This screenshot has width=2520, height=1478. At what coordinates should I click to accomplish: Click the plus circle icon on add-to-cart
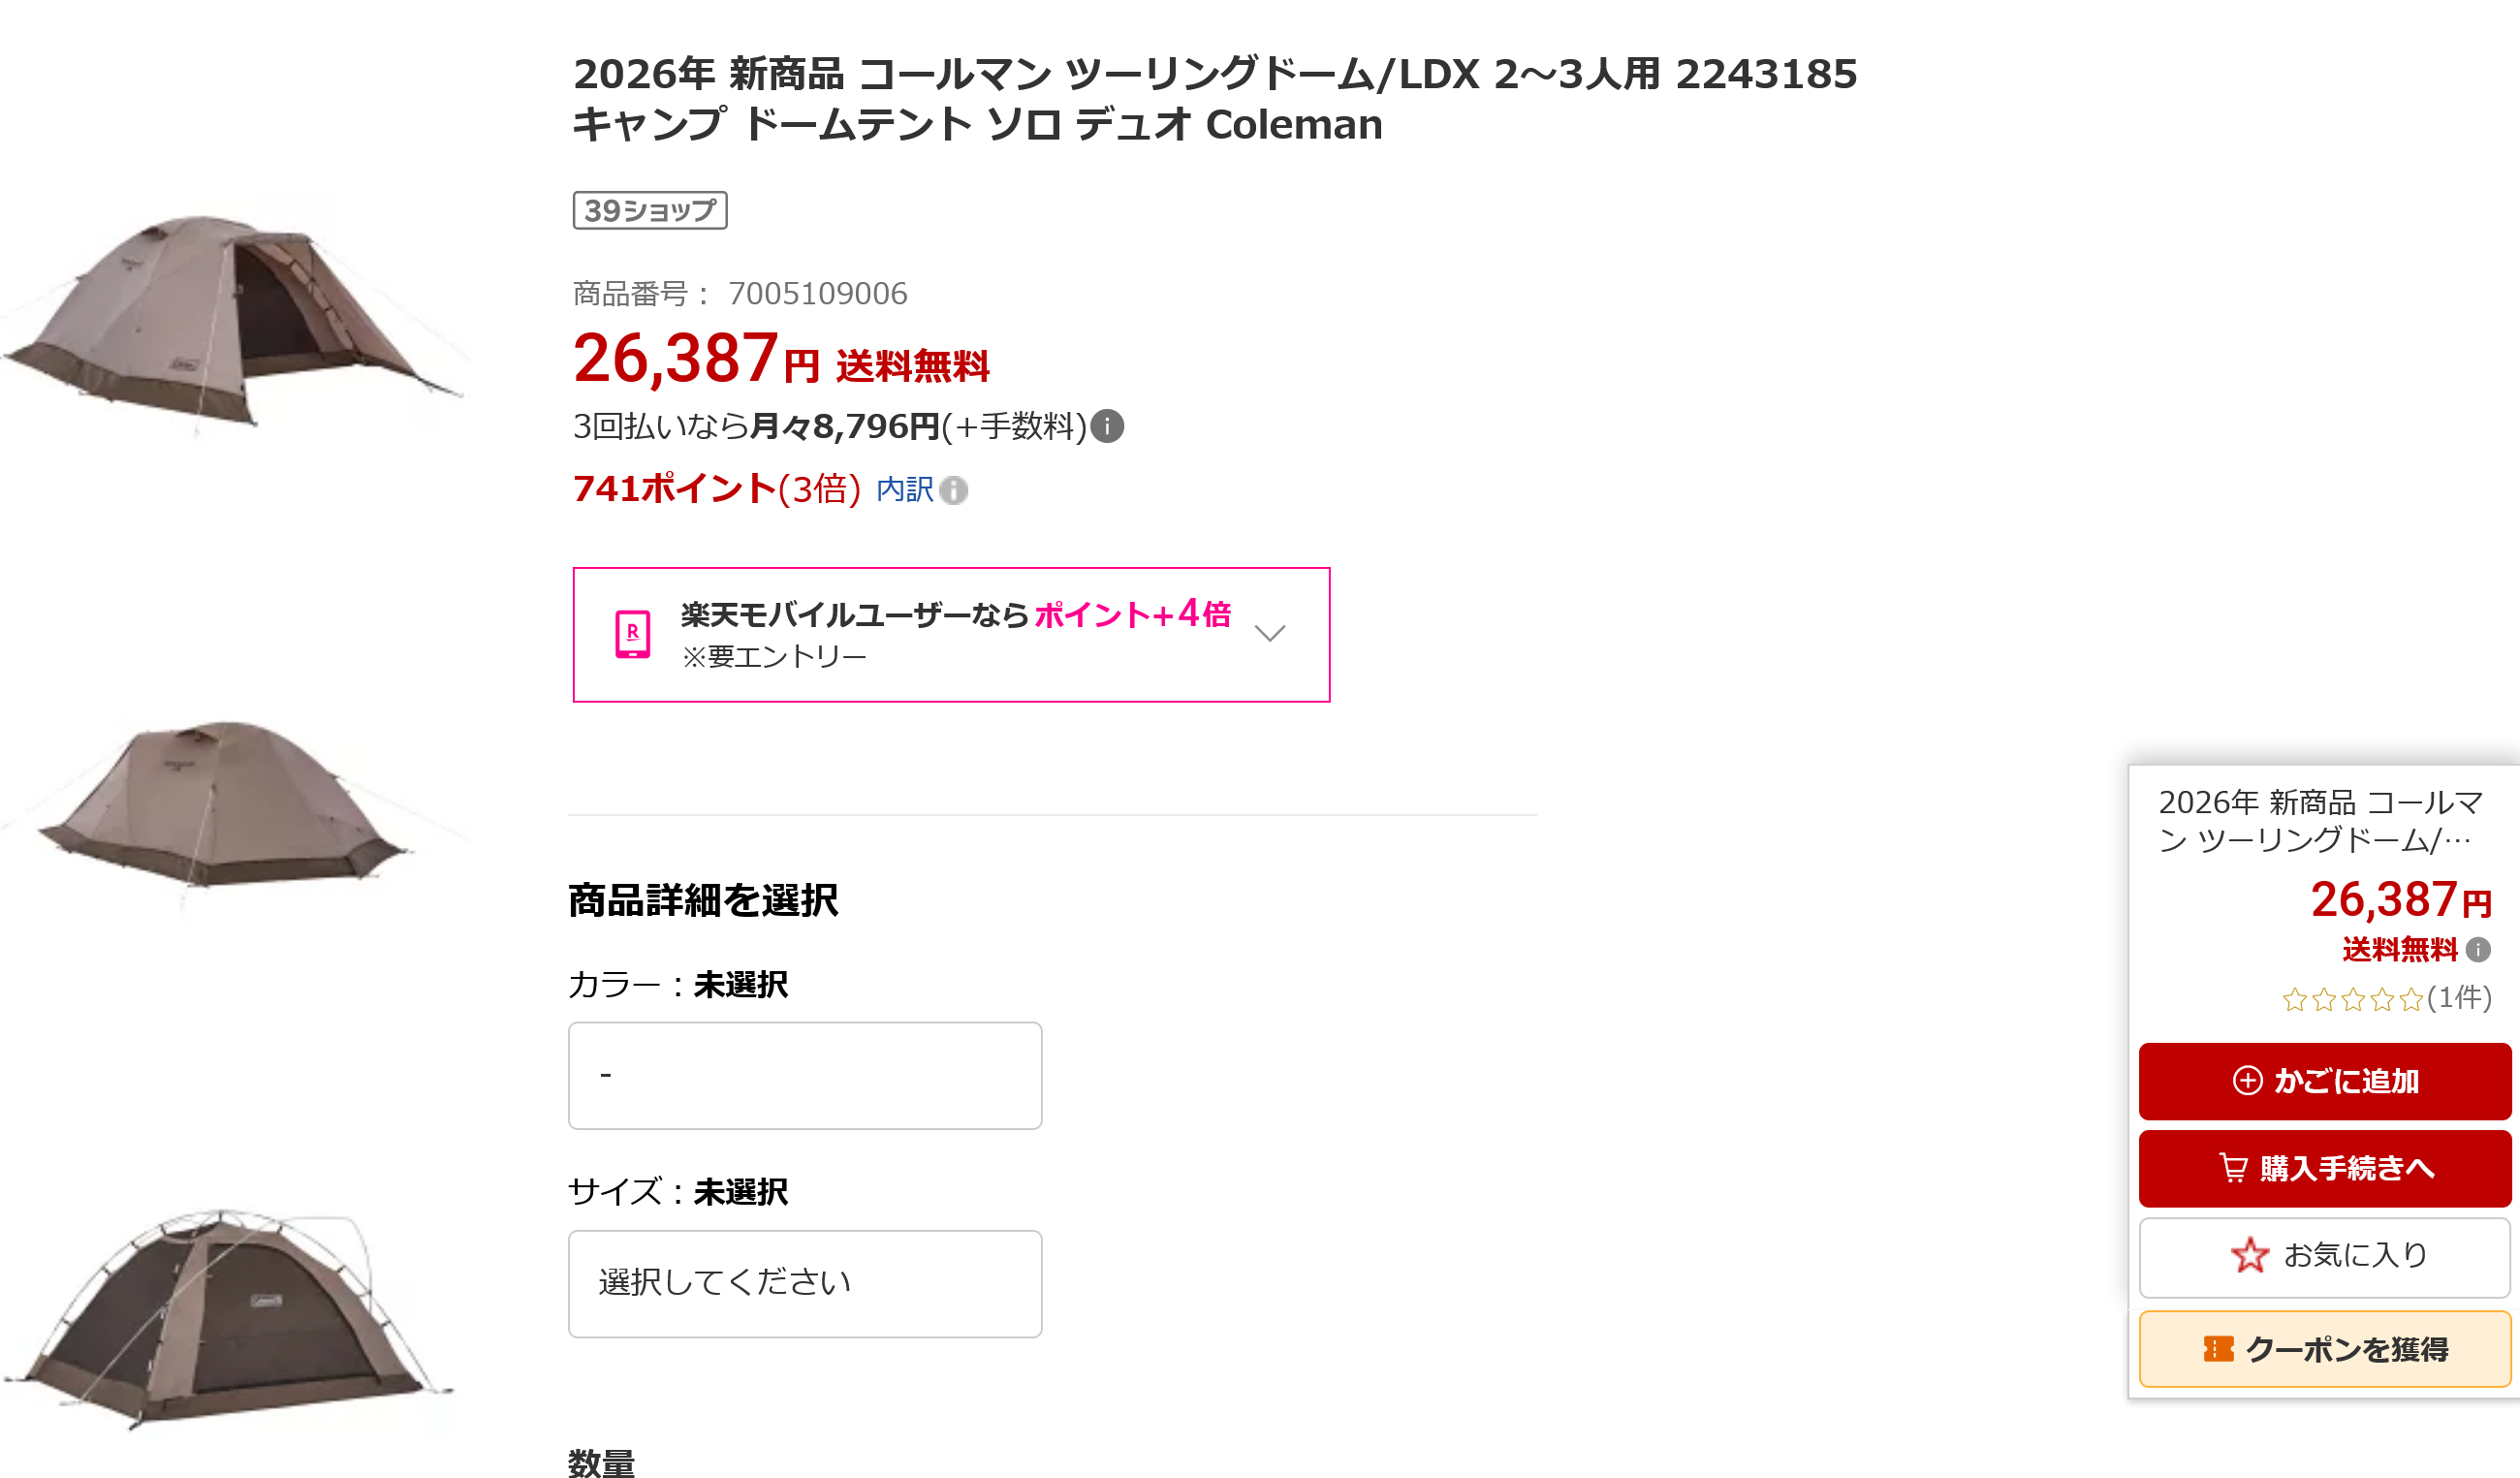coord(2247,1081)
